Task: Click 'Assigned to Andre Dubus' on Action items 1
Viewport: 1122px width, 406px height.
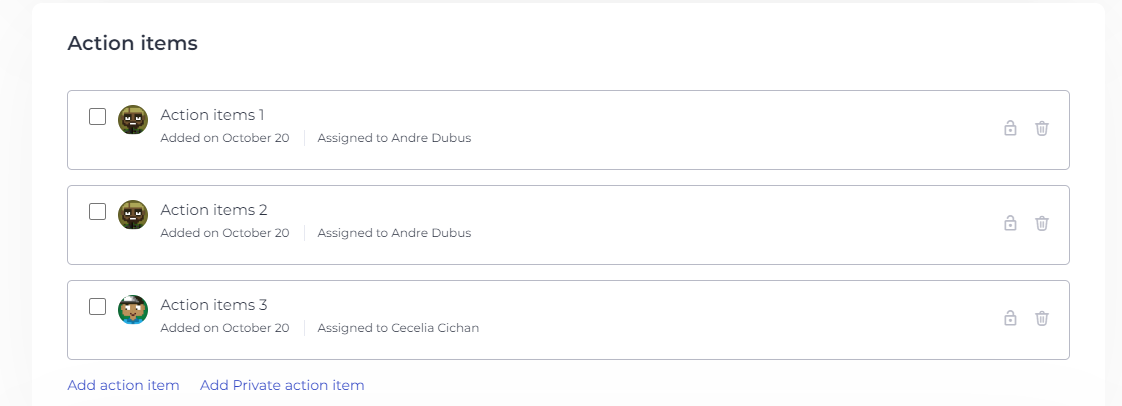Action: pyautogui.click(x=394, y=138)
